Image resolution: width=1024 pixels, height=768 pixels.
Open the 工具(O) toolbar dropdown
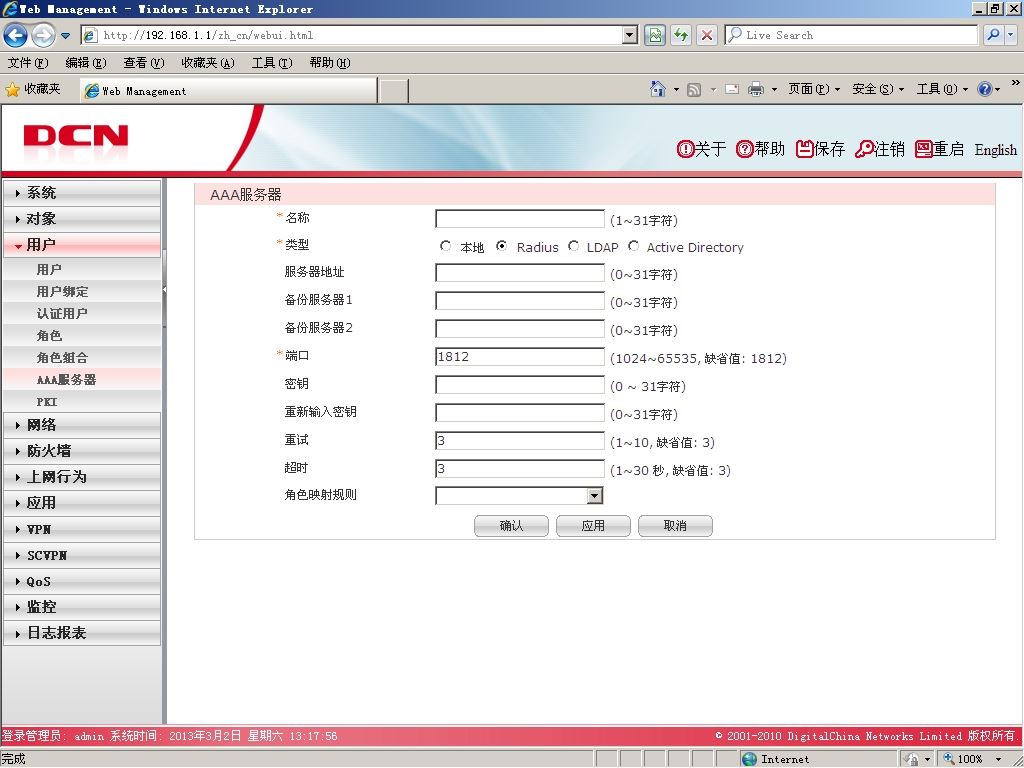pyautogui.click(x=942, y=89)
